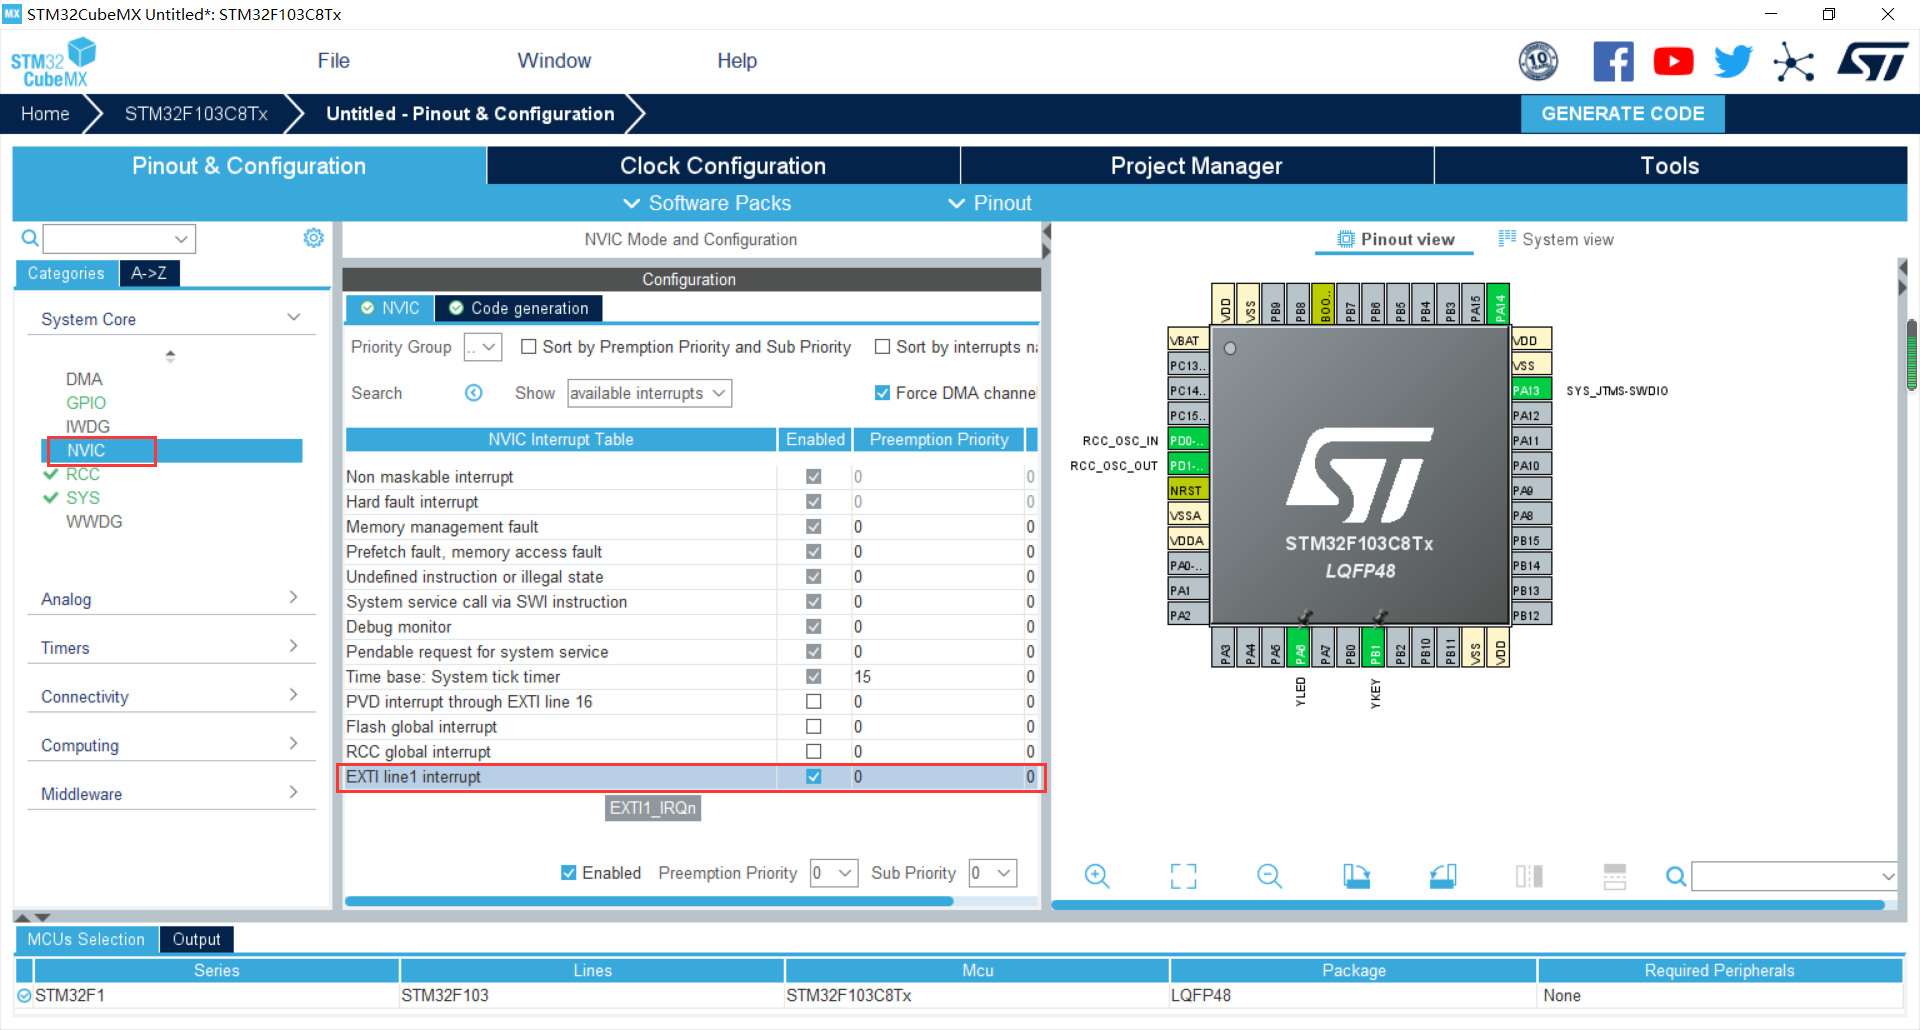Click the split-columns view icon

[1529, 877]
